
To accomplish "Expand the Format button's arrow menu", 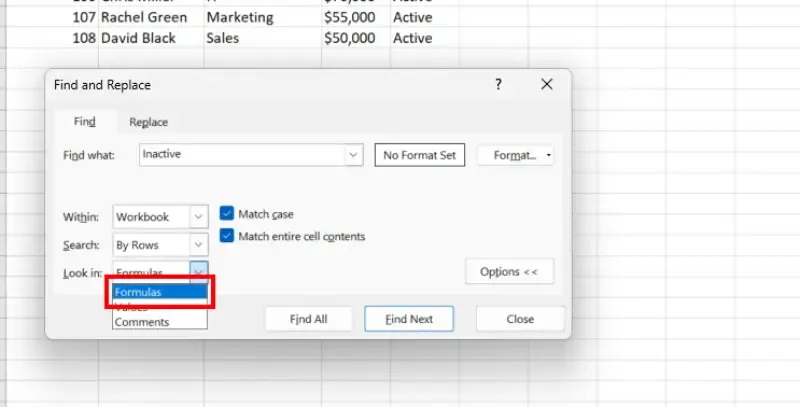I will 549,155.
